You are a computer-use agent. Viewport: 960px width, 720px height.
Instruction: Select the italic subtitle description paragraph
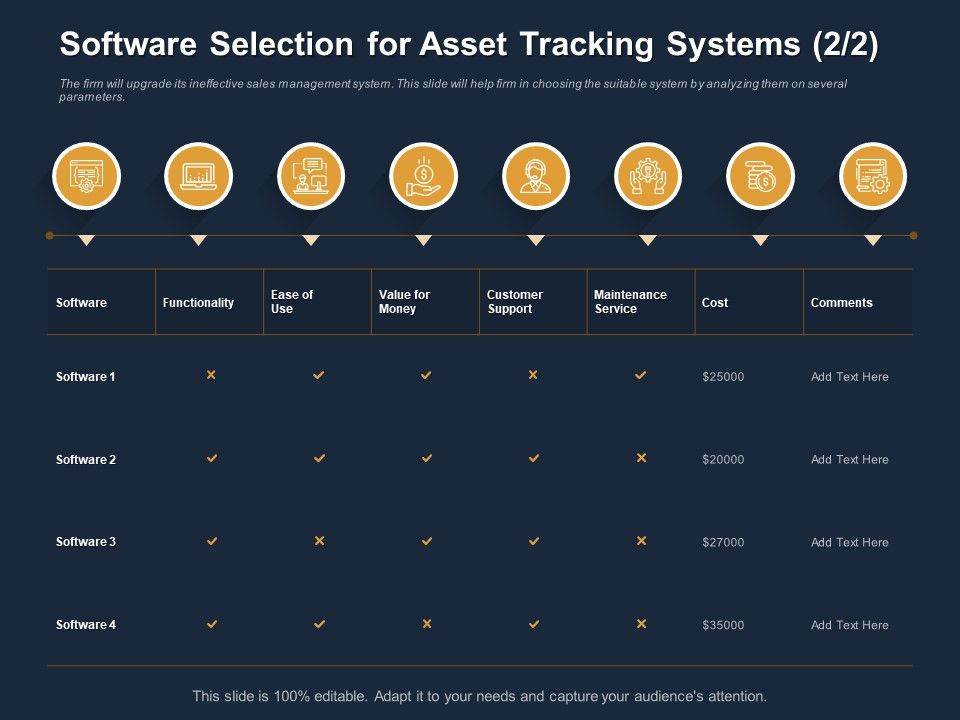[x=453, y=90]
